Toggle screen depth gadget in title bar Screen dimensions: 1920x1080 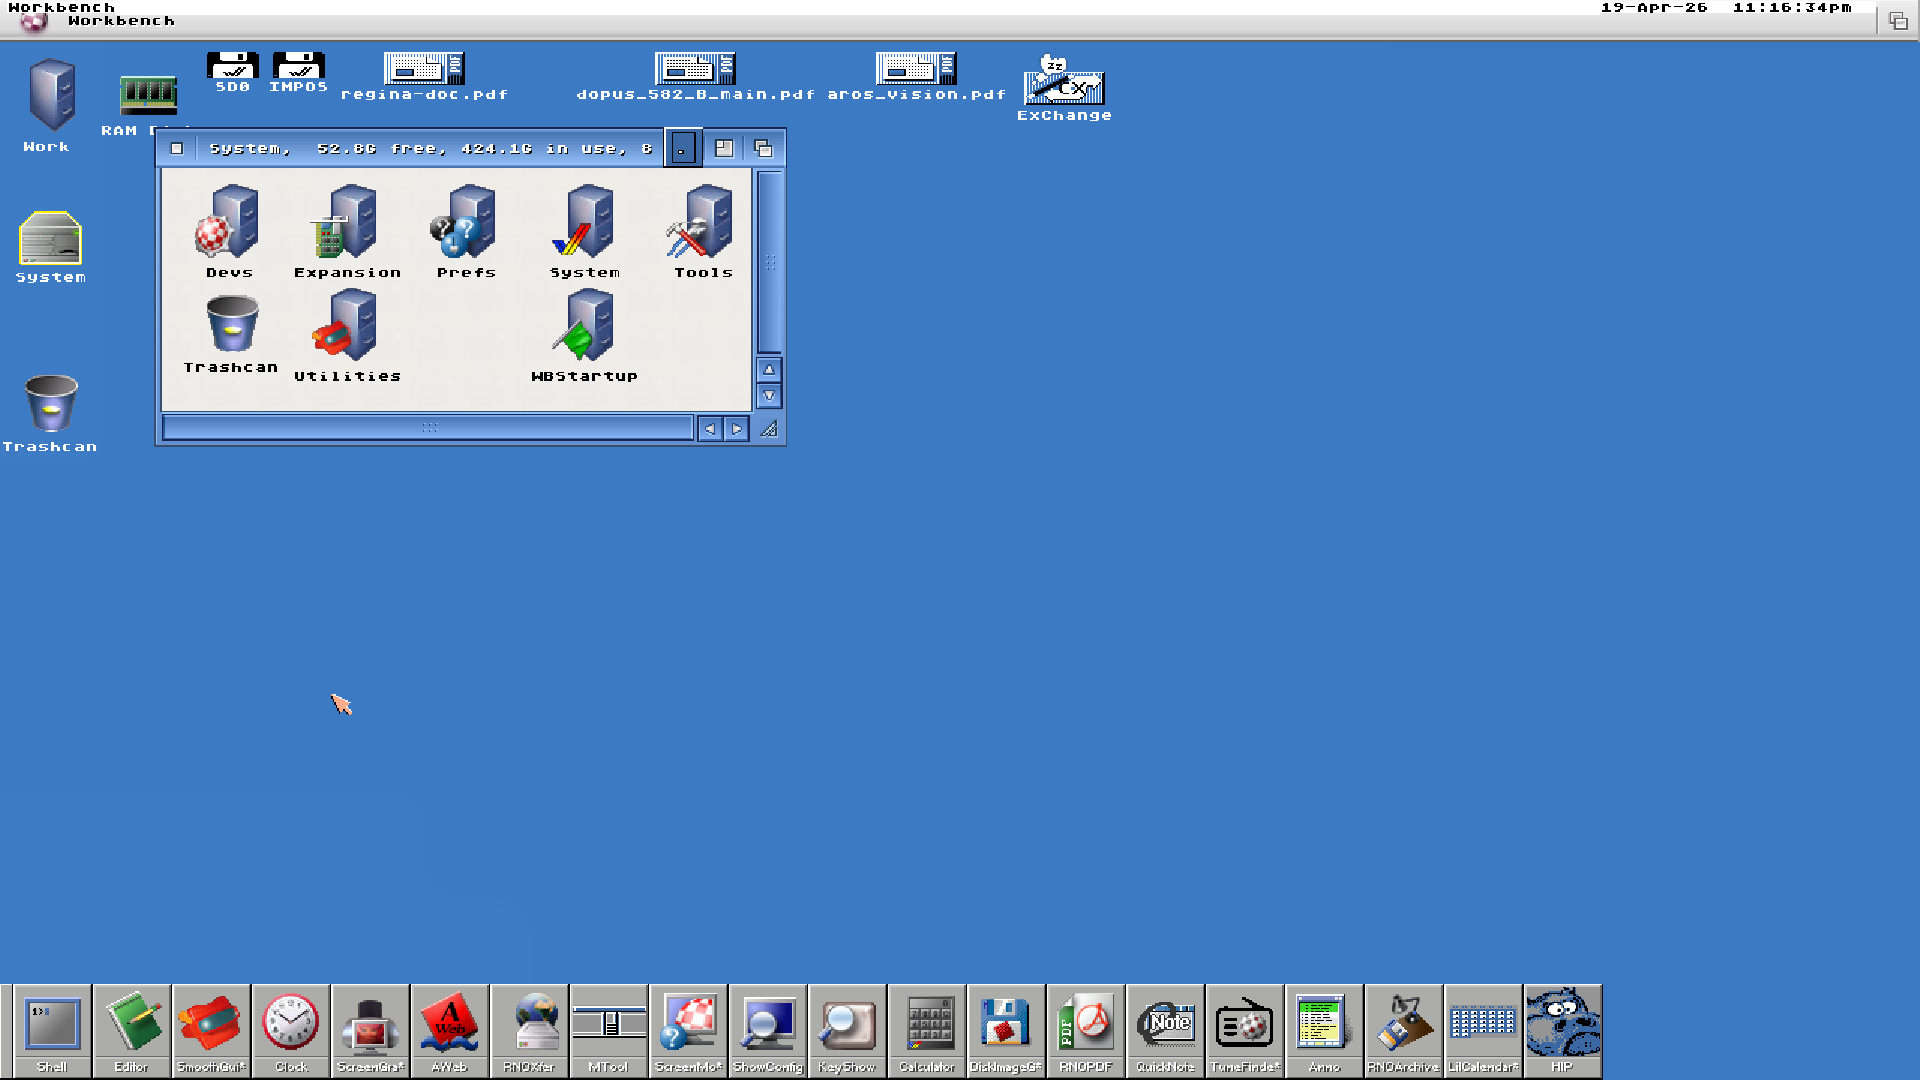coord(1897,20)
